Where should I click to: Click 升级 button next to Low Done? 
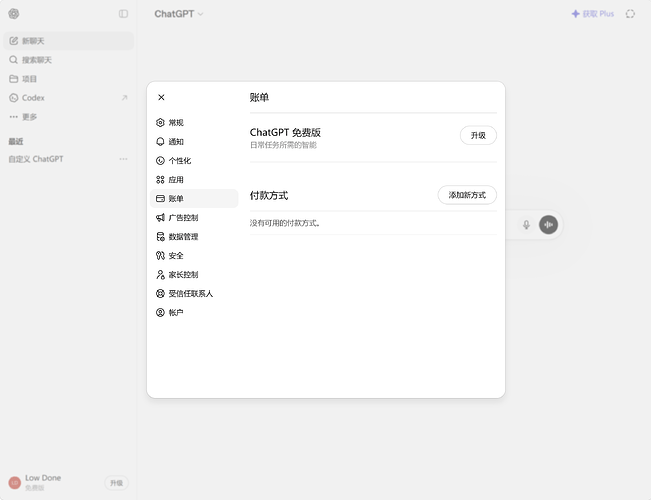[116, 483]
